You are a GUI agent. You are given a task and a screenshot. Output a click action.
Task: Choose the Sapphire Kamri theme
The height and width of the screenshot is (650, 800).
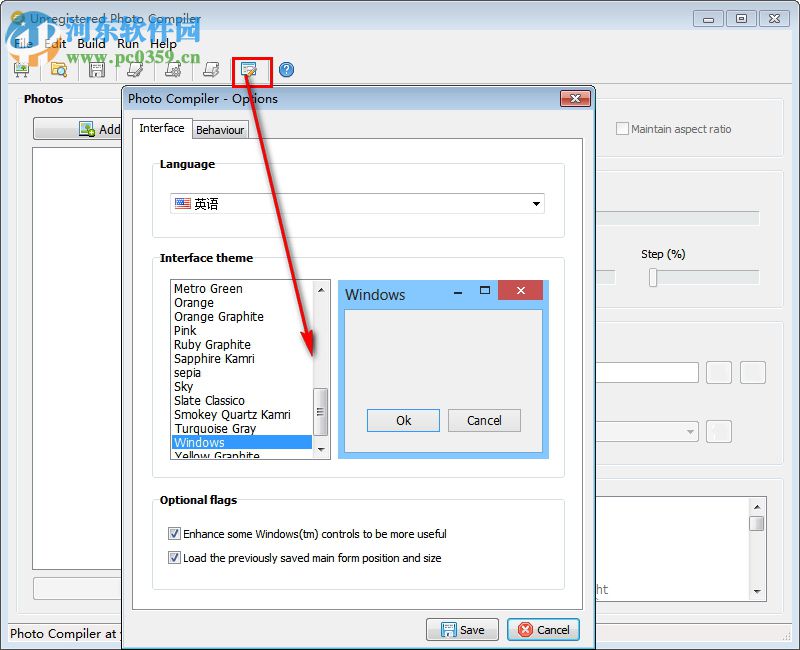coord(242,359)
